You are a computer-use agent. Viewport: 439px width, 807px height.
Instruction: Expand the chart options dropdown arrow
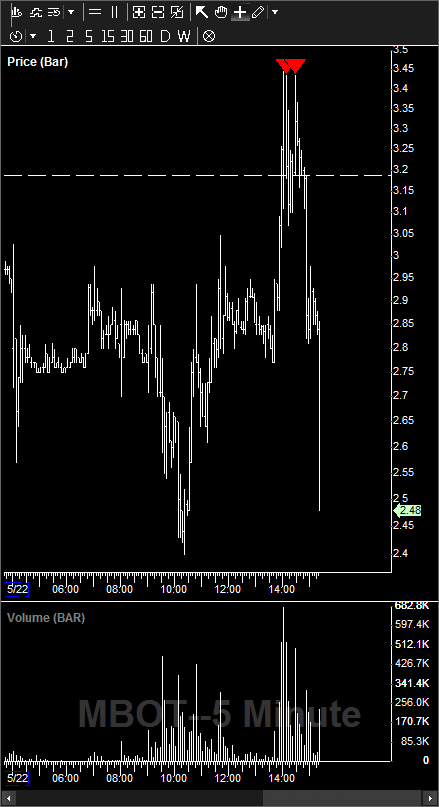click(x=71, y=12)
